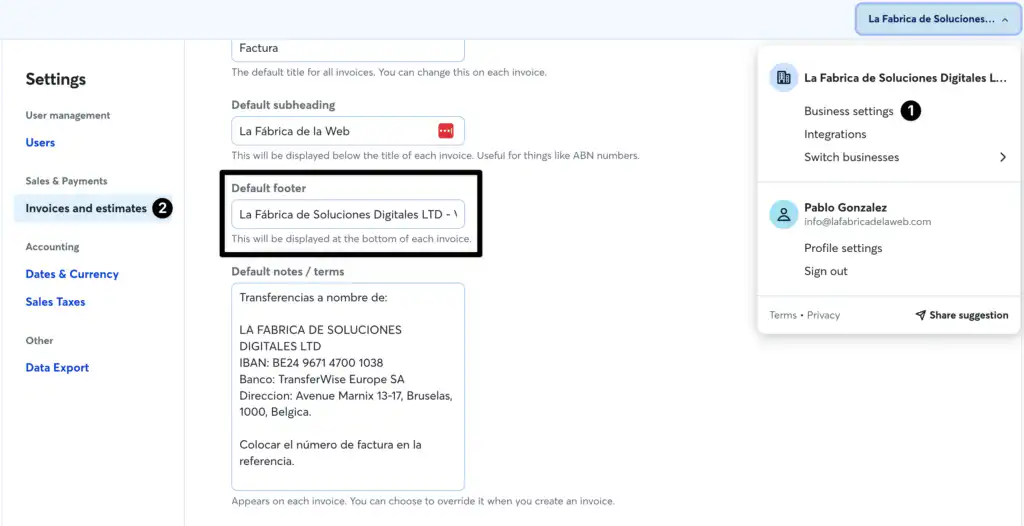Screen dimensions: 1024x526
Task: Expand the Switch businesses chevron arrow
Action: click(1002, 157)
